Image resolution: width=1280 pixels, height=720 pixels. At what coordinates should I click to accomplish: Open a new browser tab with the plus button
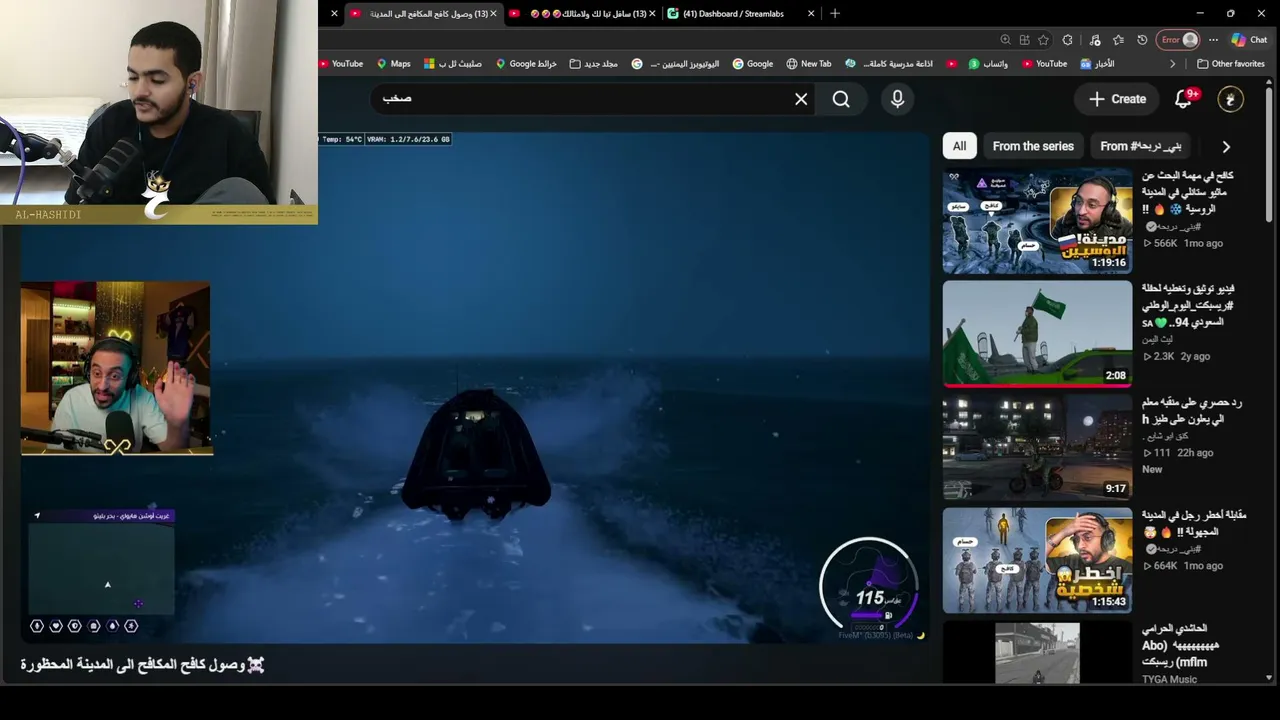point(835,14)
